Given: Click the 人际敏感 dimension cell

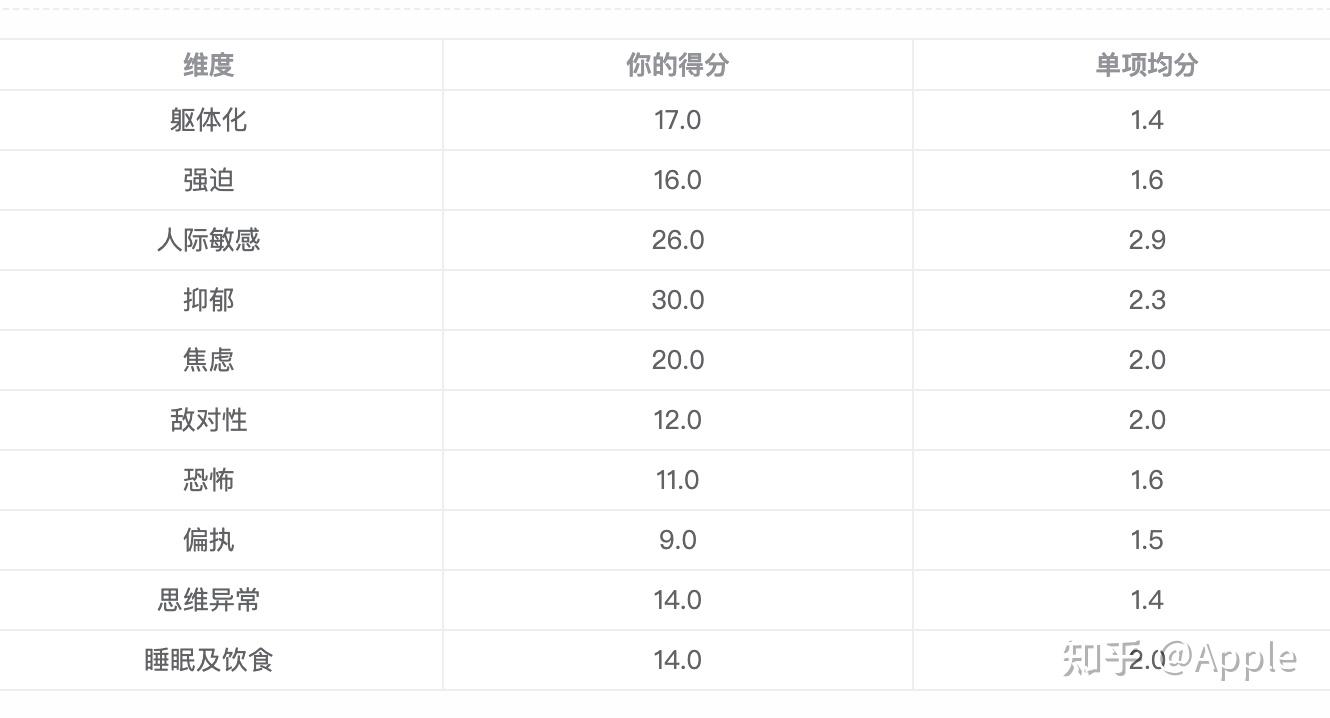Looking at the screenshot, I should (x=209, y=240).
